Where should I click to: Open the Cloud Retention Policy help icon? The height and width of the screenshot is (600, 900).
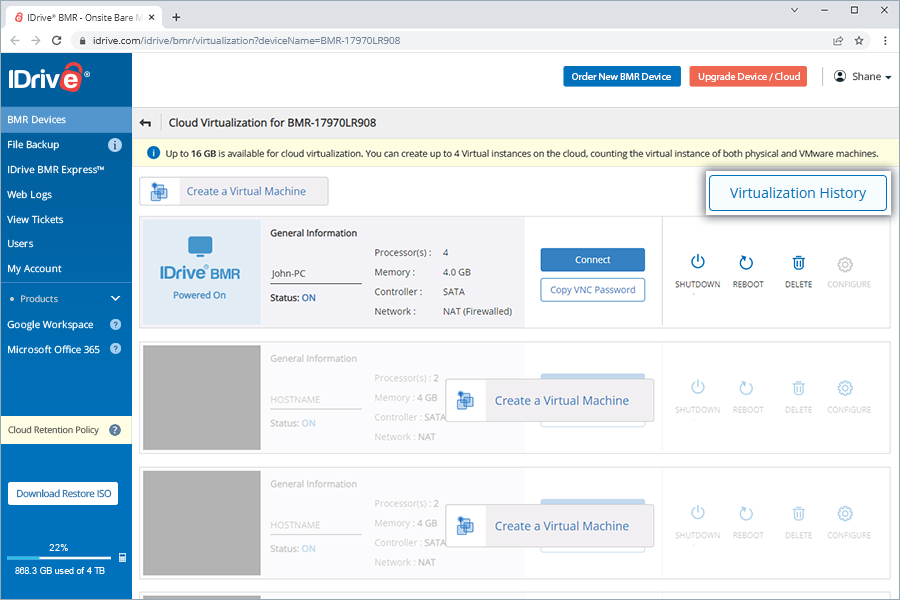tap(115, 430)
